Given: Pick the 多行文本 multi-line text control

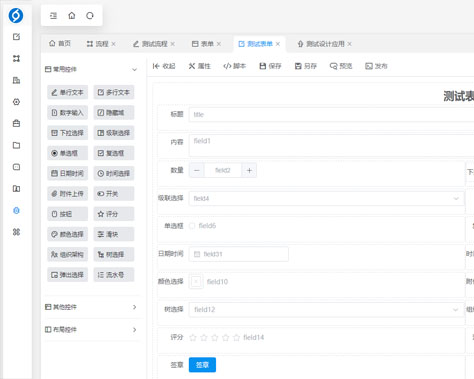Looking at the screenshot, I should coord(114,92).
